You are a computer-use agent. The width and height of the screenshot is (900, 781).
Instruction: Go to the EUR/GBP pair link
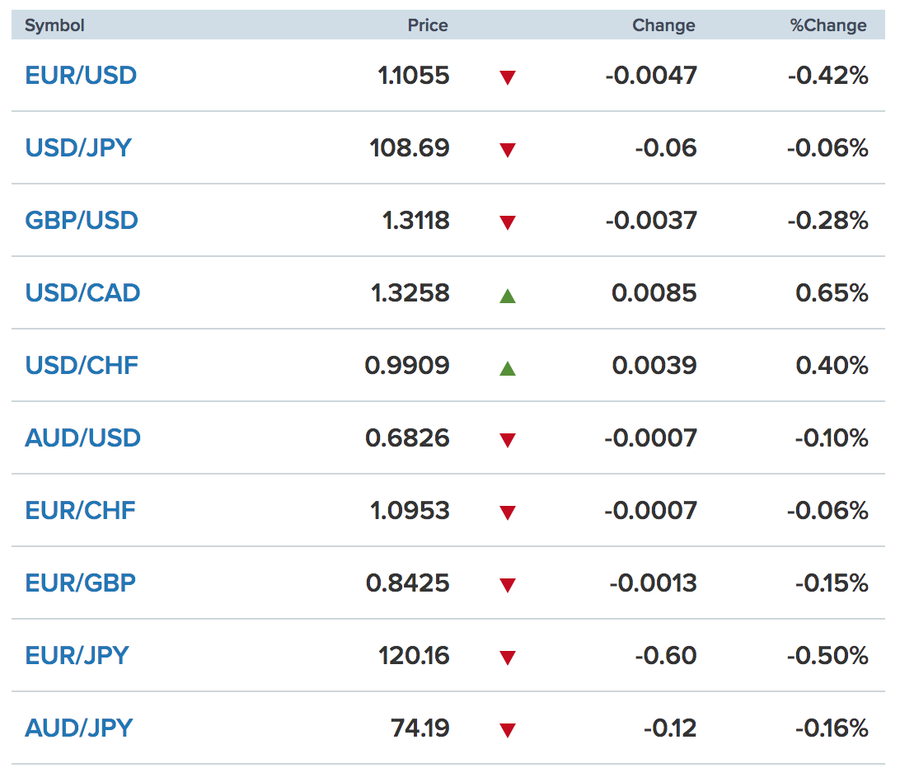click(80, 583)
